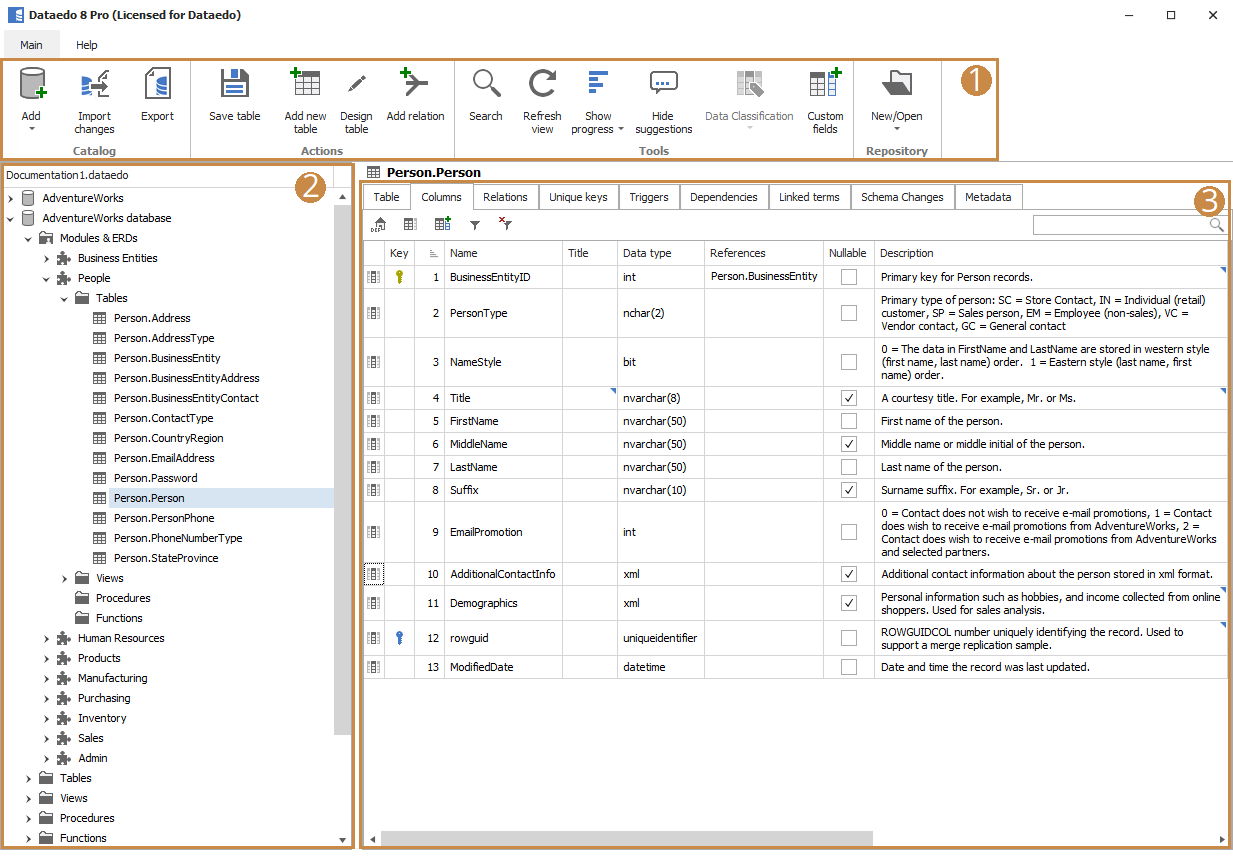Uncheck Nullable for Demographics
This screenshot has width=1233, height=856.
(849, 603)
